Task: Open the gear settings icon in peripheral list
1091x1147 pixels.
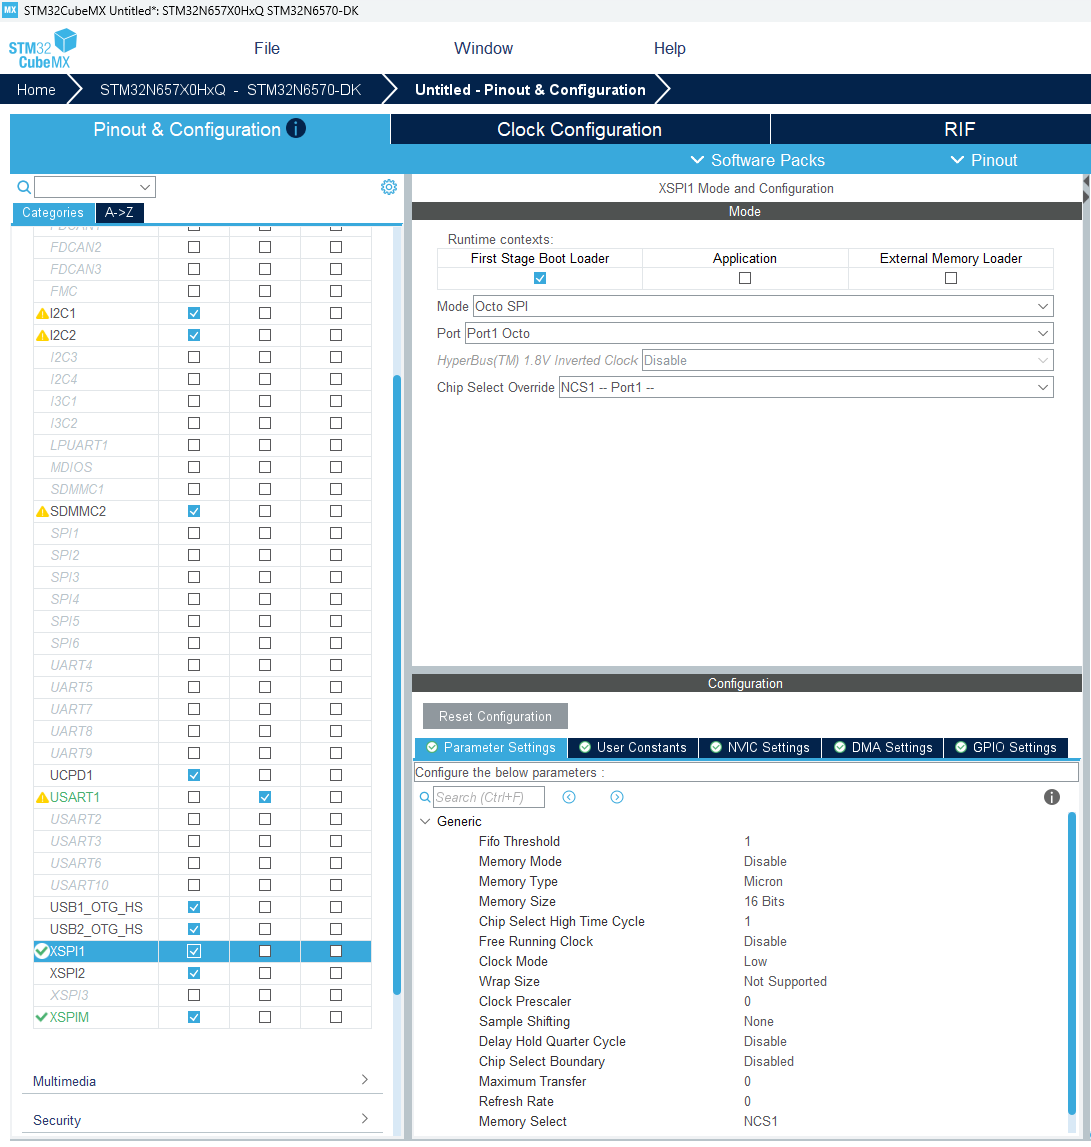Action: [389, 187]
